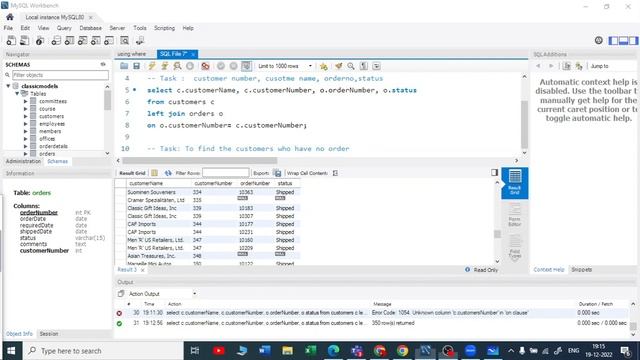
Task: Toggle left sidebar panel visibility
Action: click(613, 40)
